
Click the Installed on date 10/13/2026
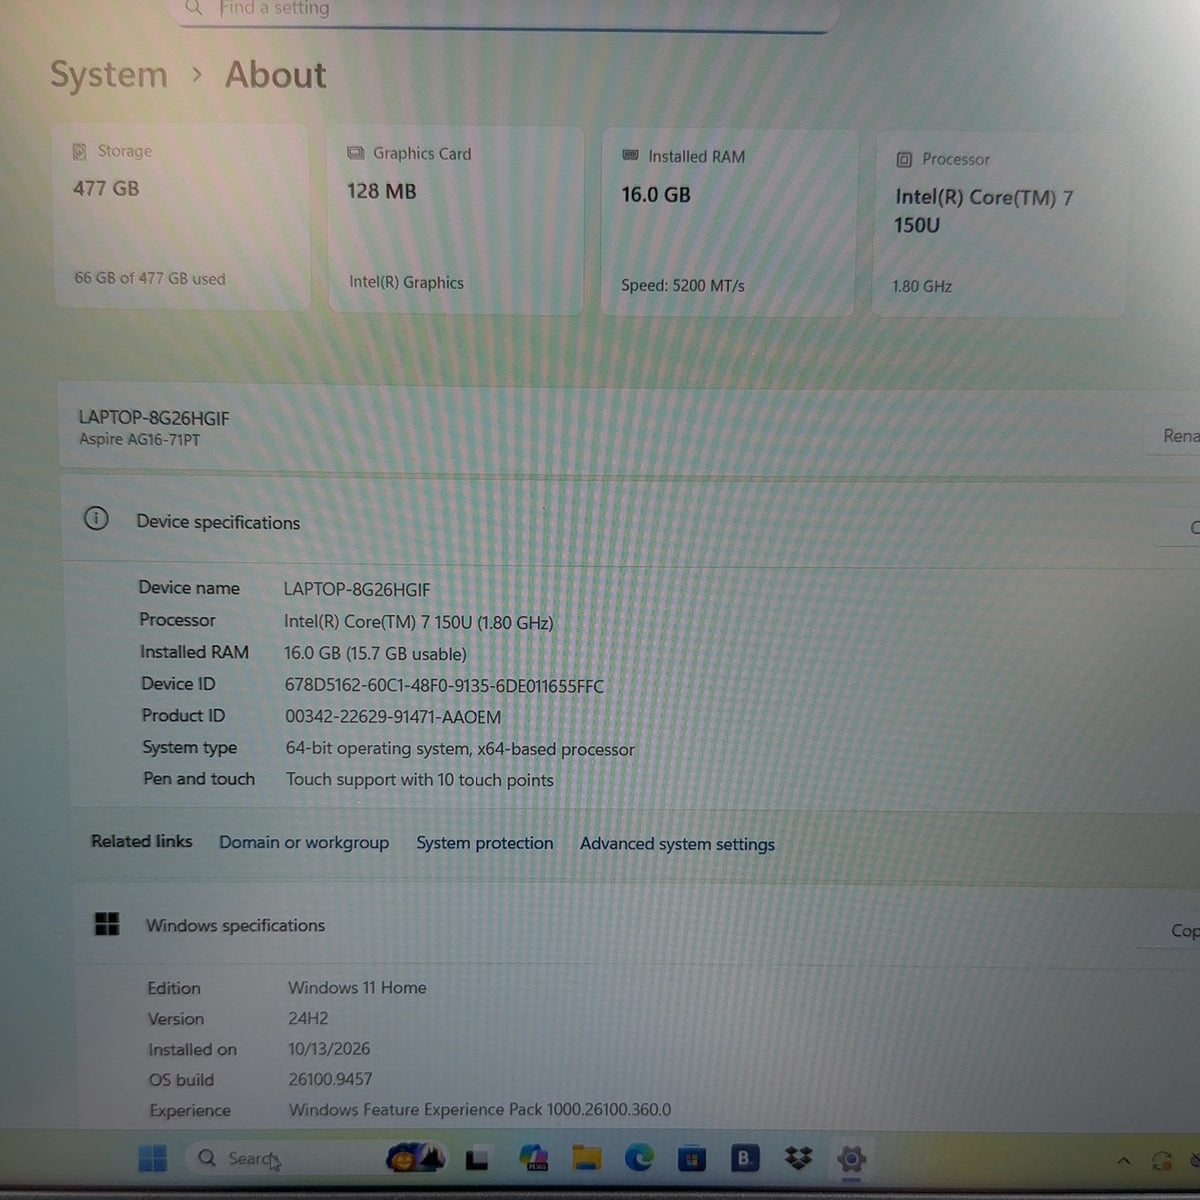point(329,1048)
